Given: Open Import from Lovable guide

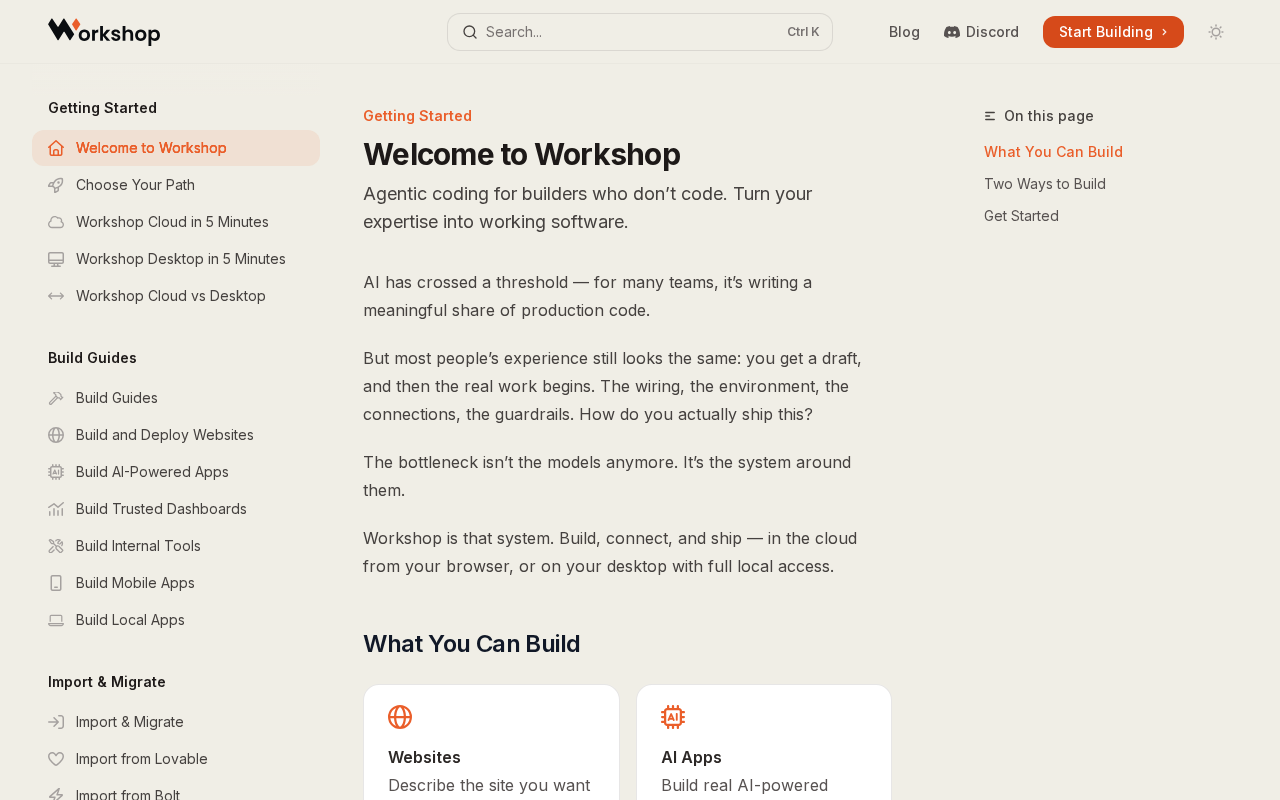Looking at the screenshot, I should click(x=176, y=759).
